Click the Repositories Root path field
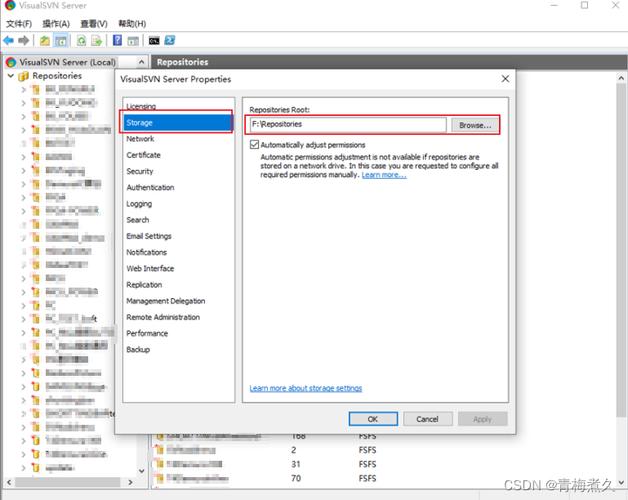Image resolution: width=628 pixels, height=500 pixels. pyautogui.click(x=348, y=125)
